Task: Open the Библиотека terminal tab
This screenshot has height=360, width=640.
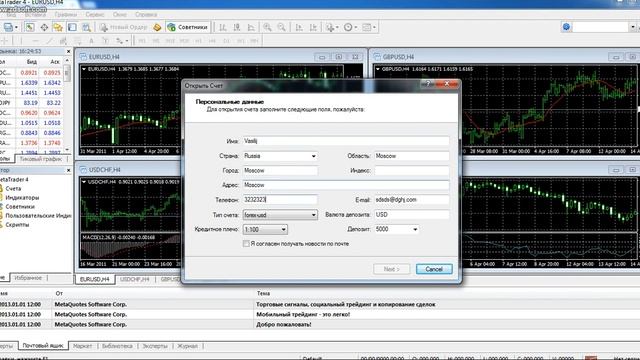Action: click(x=117, y=346)
